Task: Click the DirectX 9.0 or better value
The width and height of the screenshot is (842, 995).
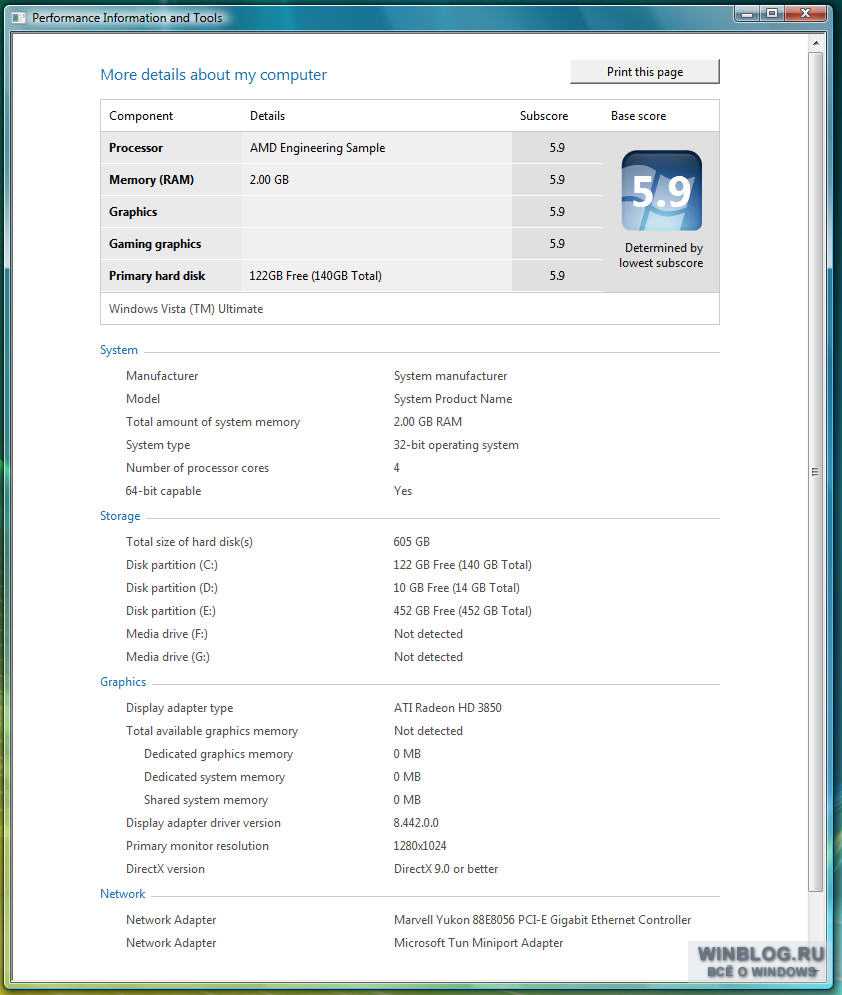Action: (x=445, y=869)
